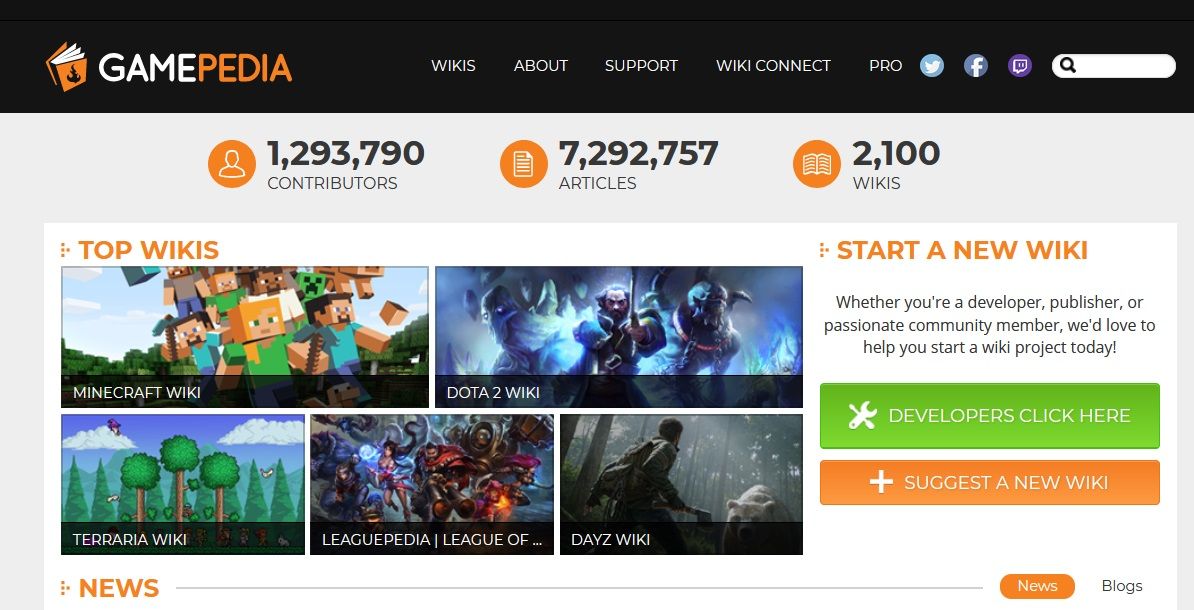1194x610 pixels.
Task: Click the ARTICLES label
Action: (x=598, y=183)
